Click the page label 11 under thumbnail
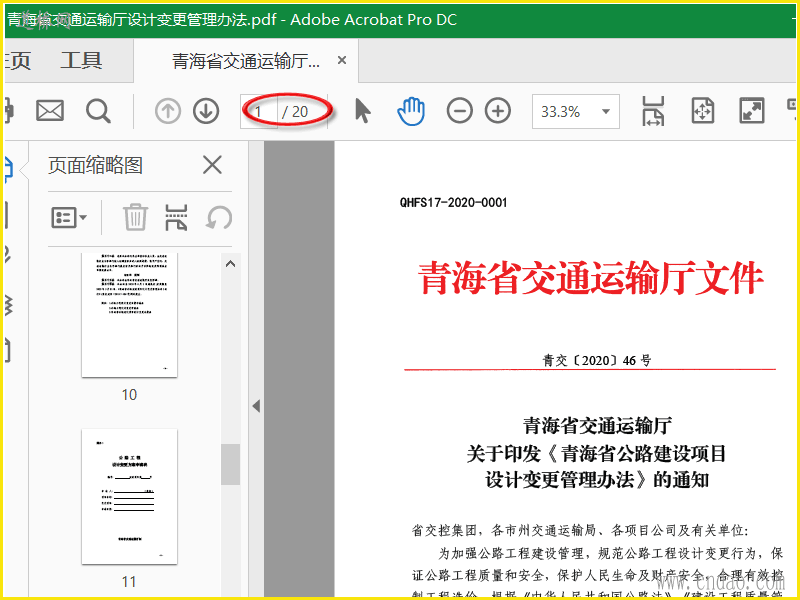This screenshot has height=600, width=800. coord(129,581)
